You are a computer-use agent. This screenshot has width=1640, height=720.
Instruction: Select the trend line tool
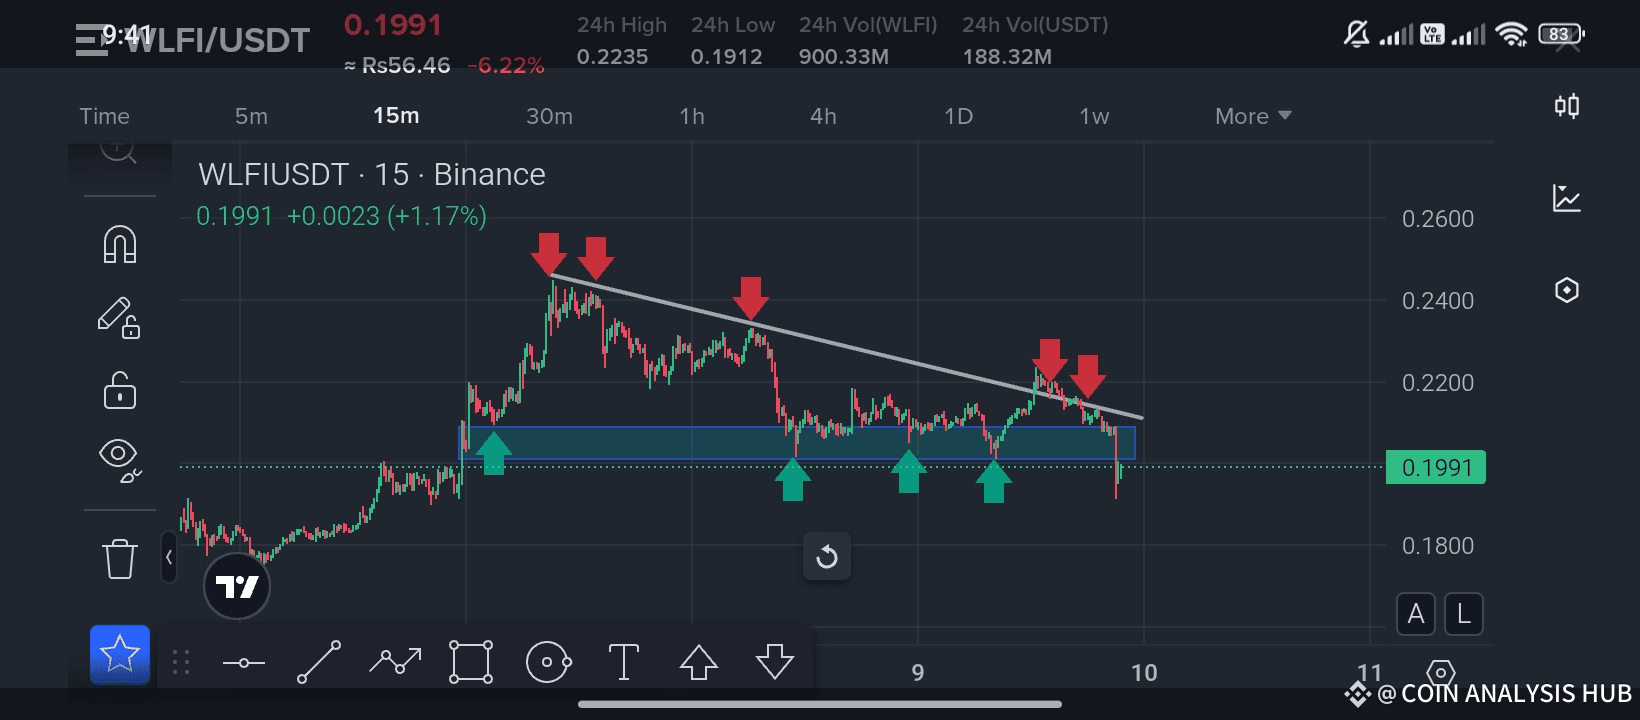(x=319, y=662)
